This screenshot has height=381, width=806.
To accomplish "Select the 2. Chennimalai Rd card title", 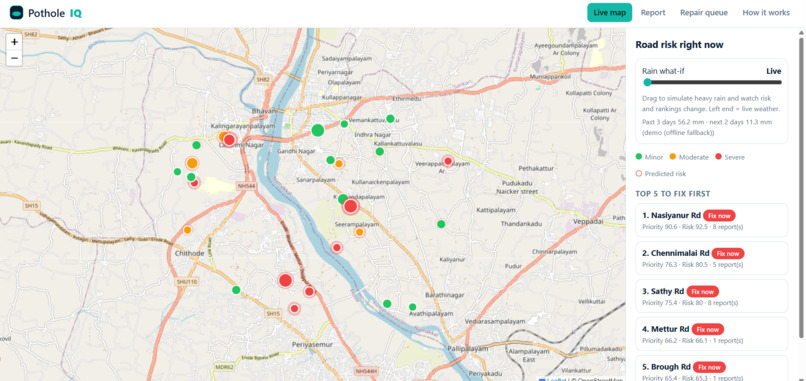I will (x=675, y=253).
